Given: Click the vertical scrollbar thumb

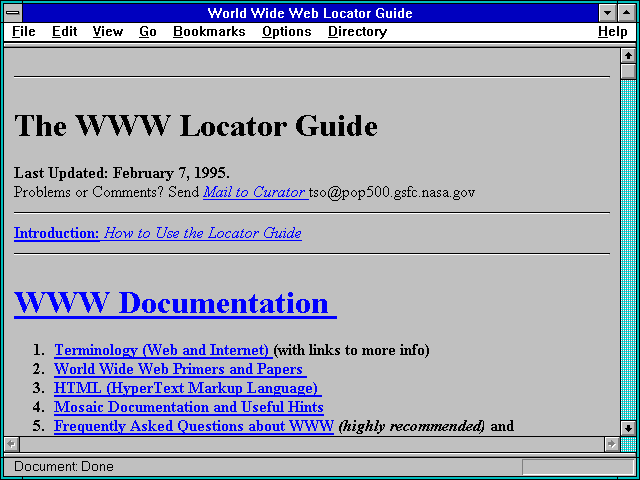Looking at the screenshot, I should (628, 71).
